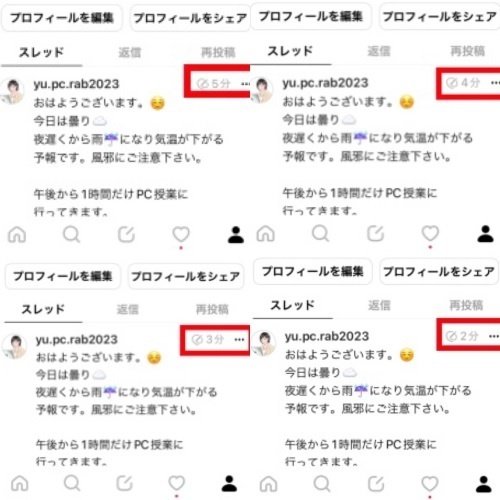500x500 pixels.
Task: Tap the compose icon in the bottom-left panel
Action: click(x=125, y=483)
